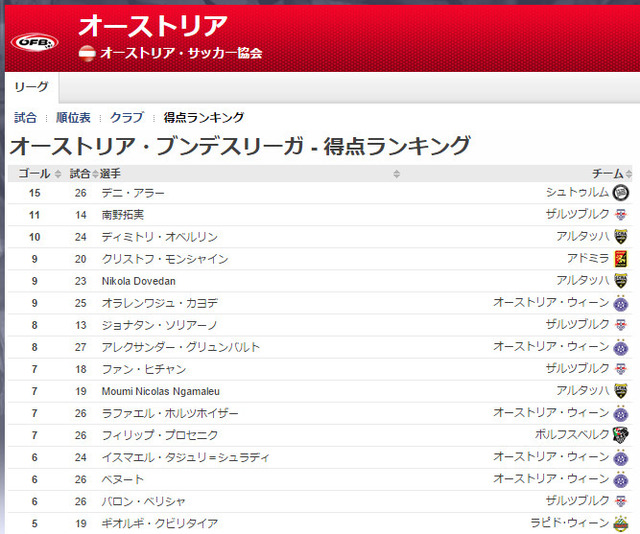Click team アドミラ
Screen dimensions: 640x534
click(x=588, y=258)
